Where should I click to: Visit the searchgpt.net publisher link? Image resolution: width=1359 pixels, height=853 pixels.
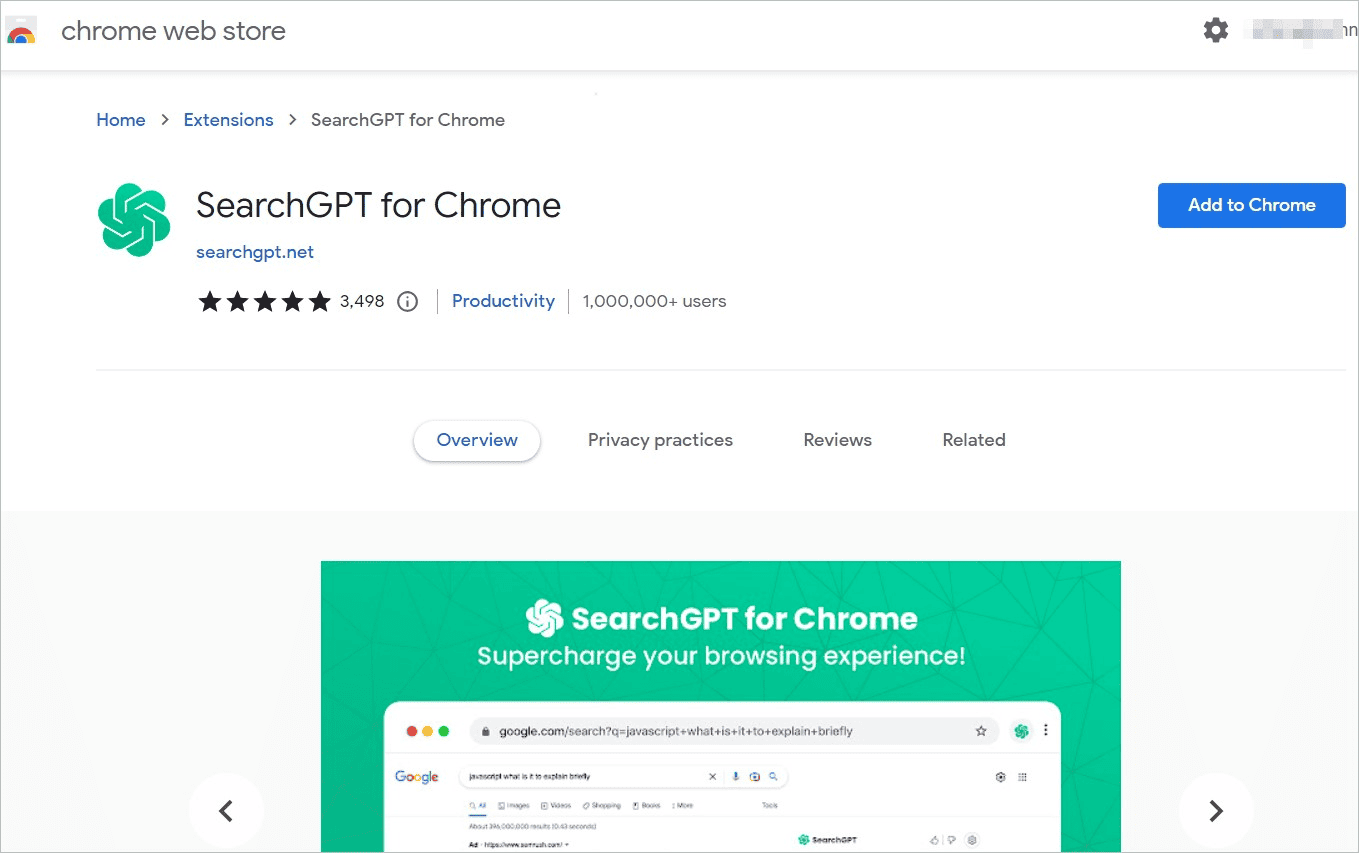[255, 252]
